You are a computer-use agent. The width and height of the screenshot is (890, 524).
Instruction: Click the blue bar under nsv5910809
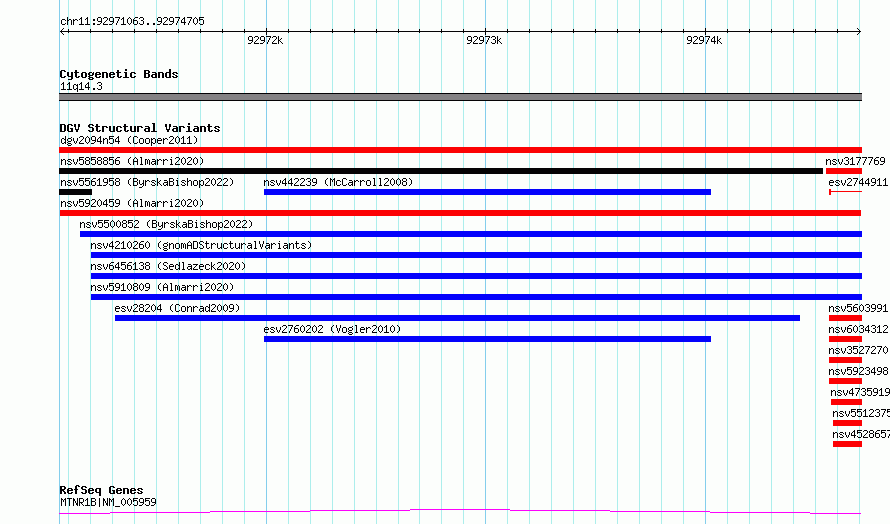476,297
